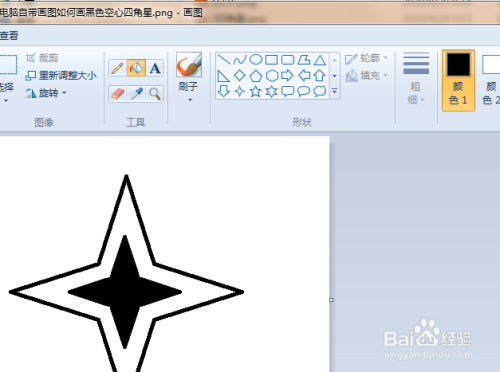
Task: Click the dashed selection rectangle tool
Action: click(x=8, y=65)
